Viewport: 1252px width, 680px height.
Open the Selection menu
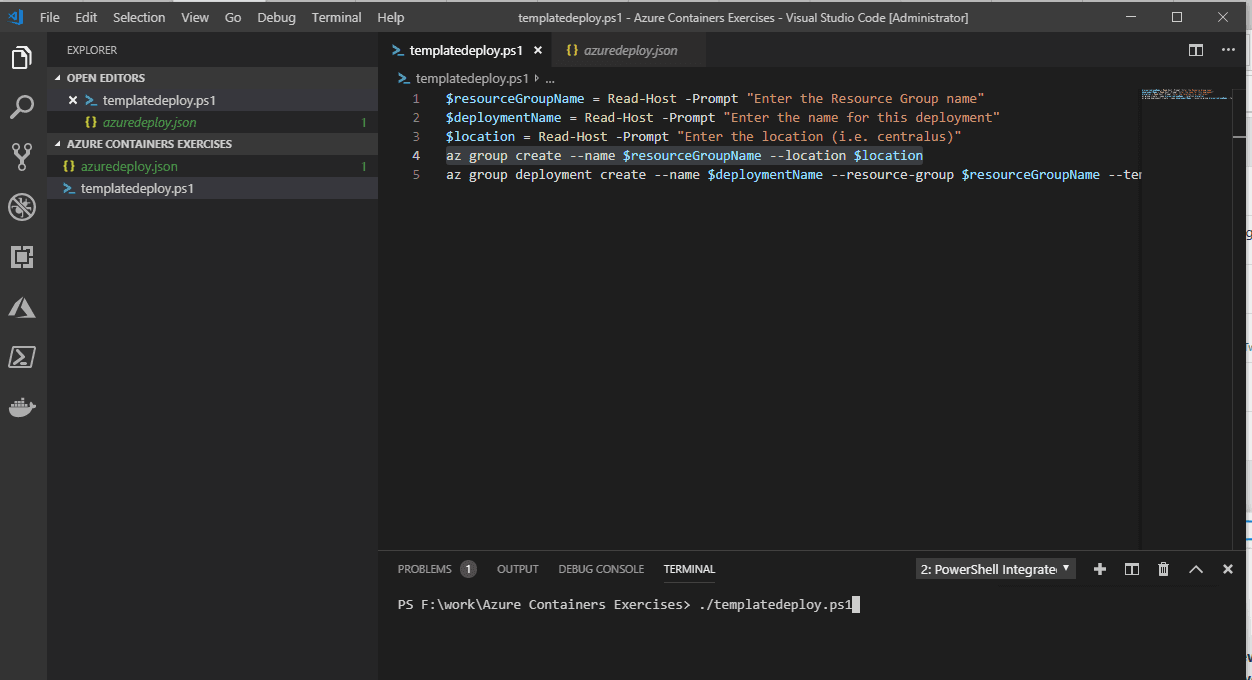coord(139,17)
